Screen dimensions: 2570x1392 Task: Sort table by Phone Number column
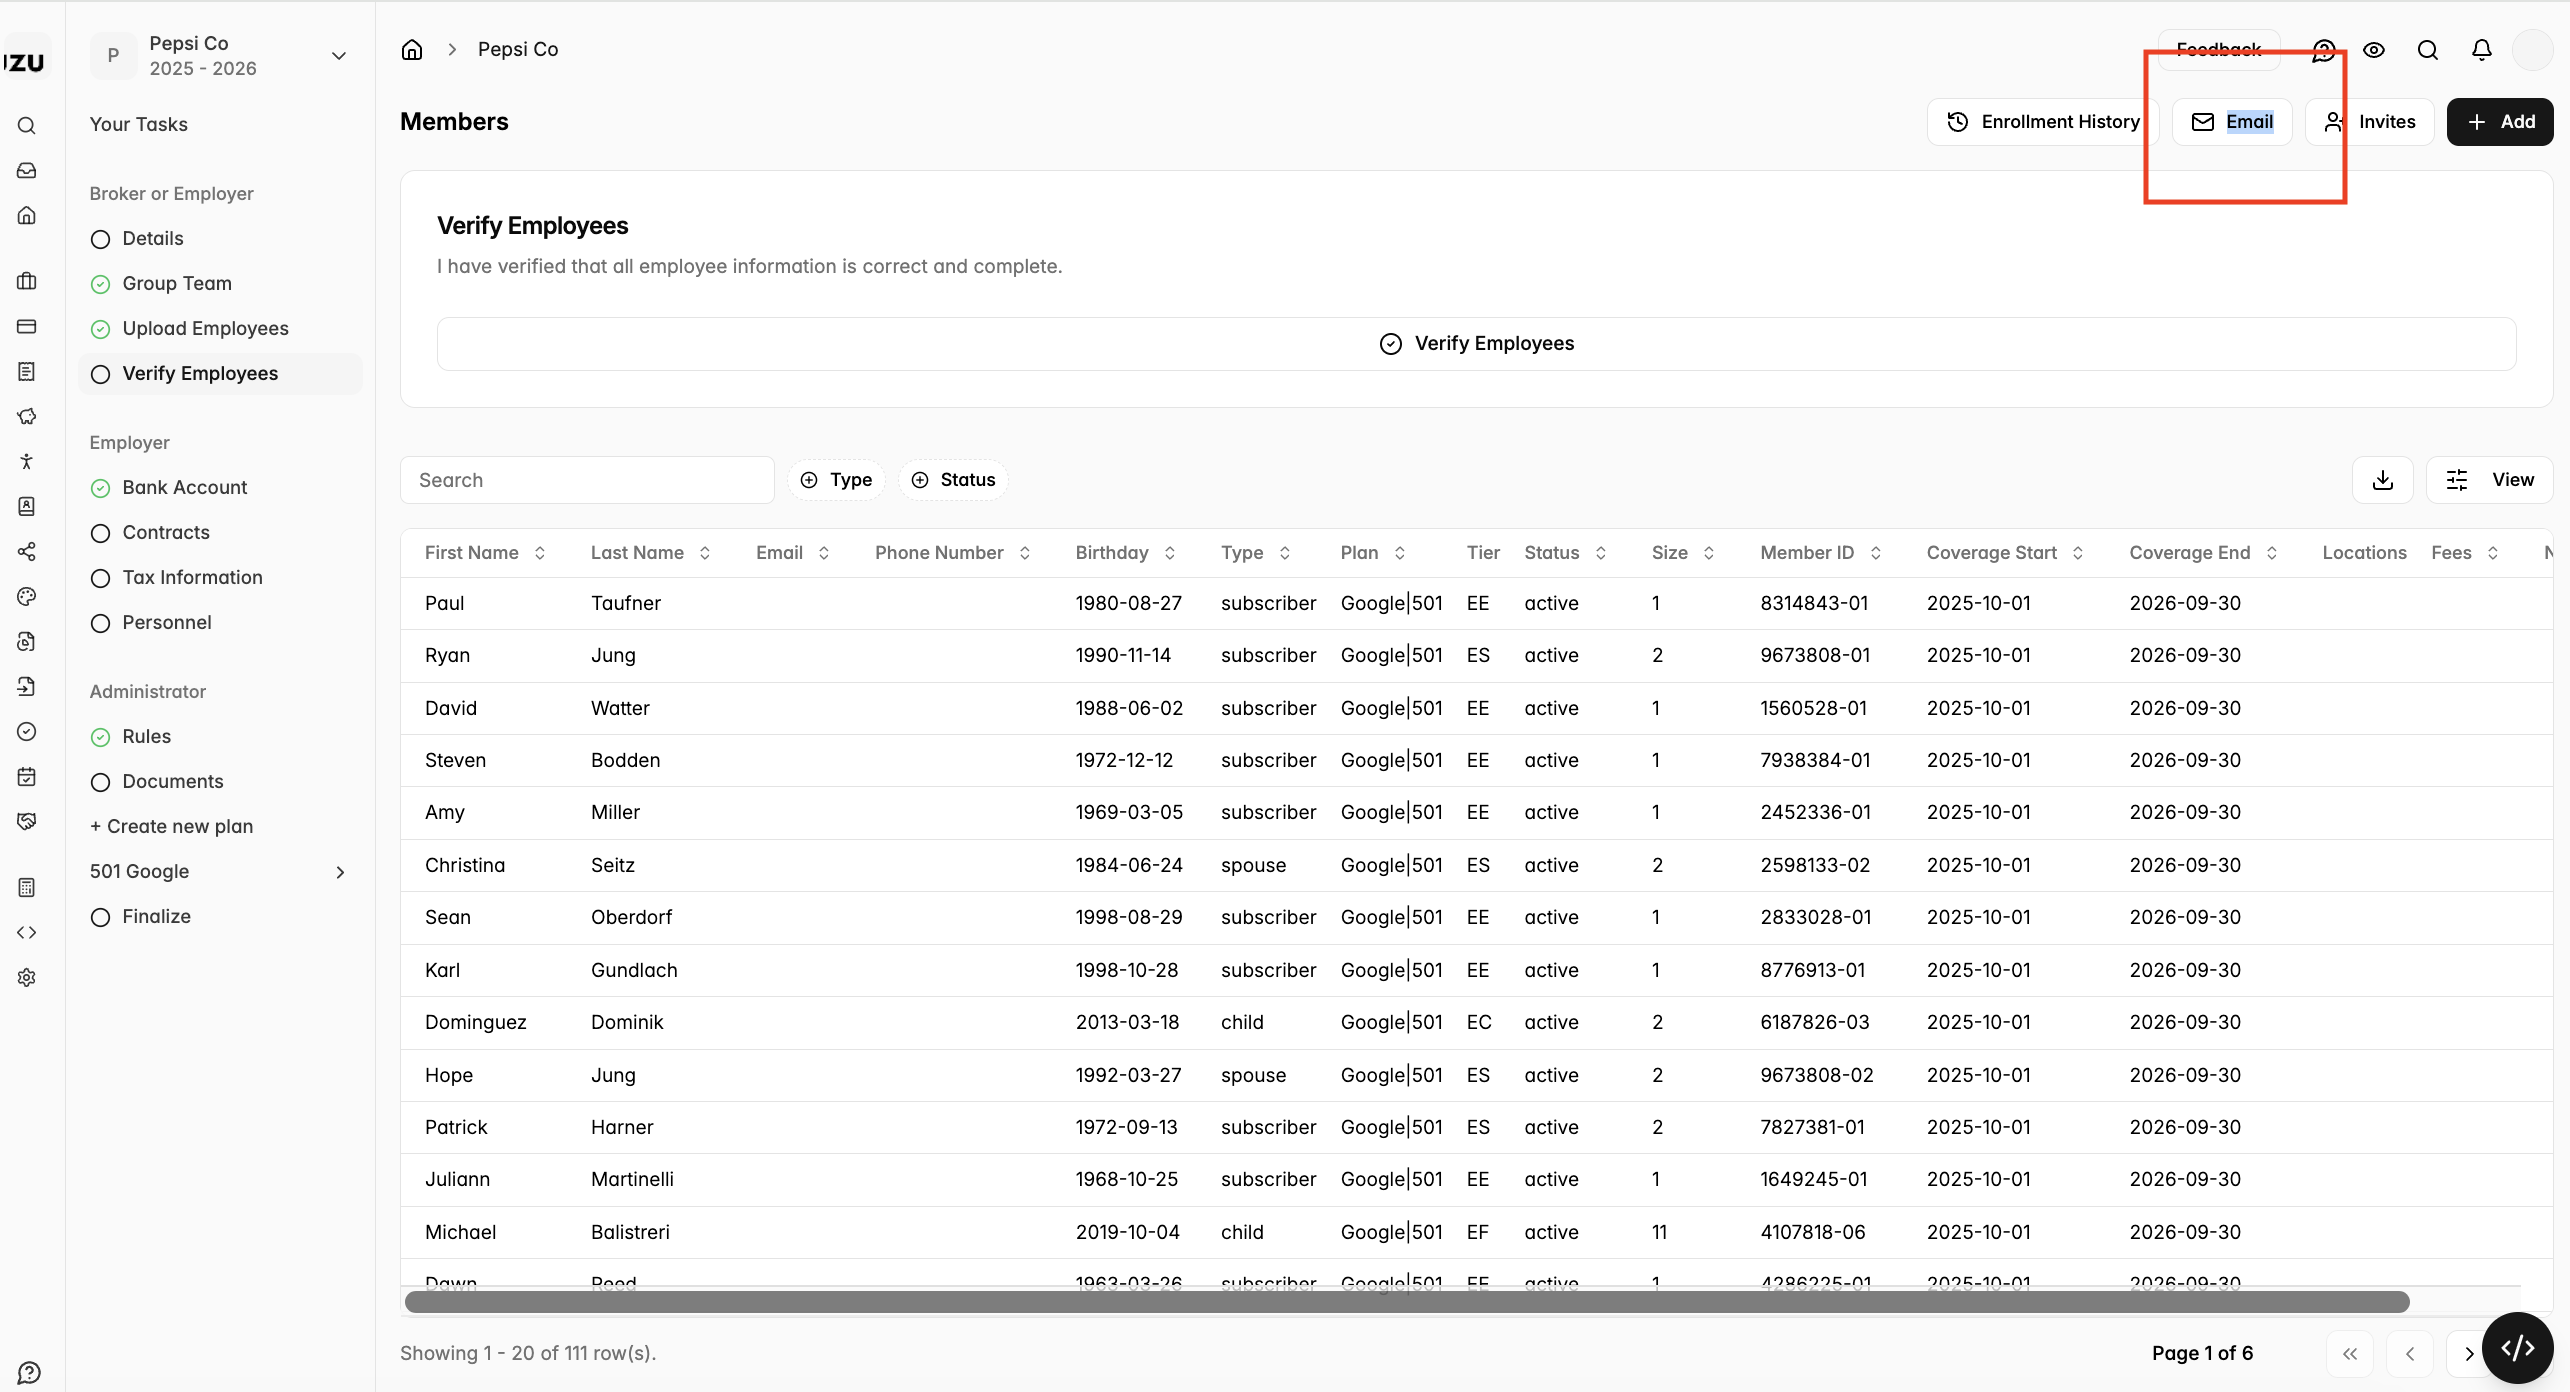tap(953, 553)
